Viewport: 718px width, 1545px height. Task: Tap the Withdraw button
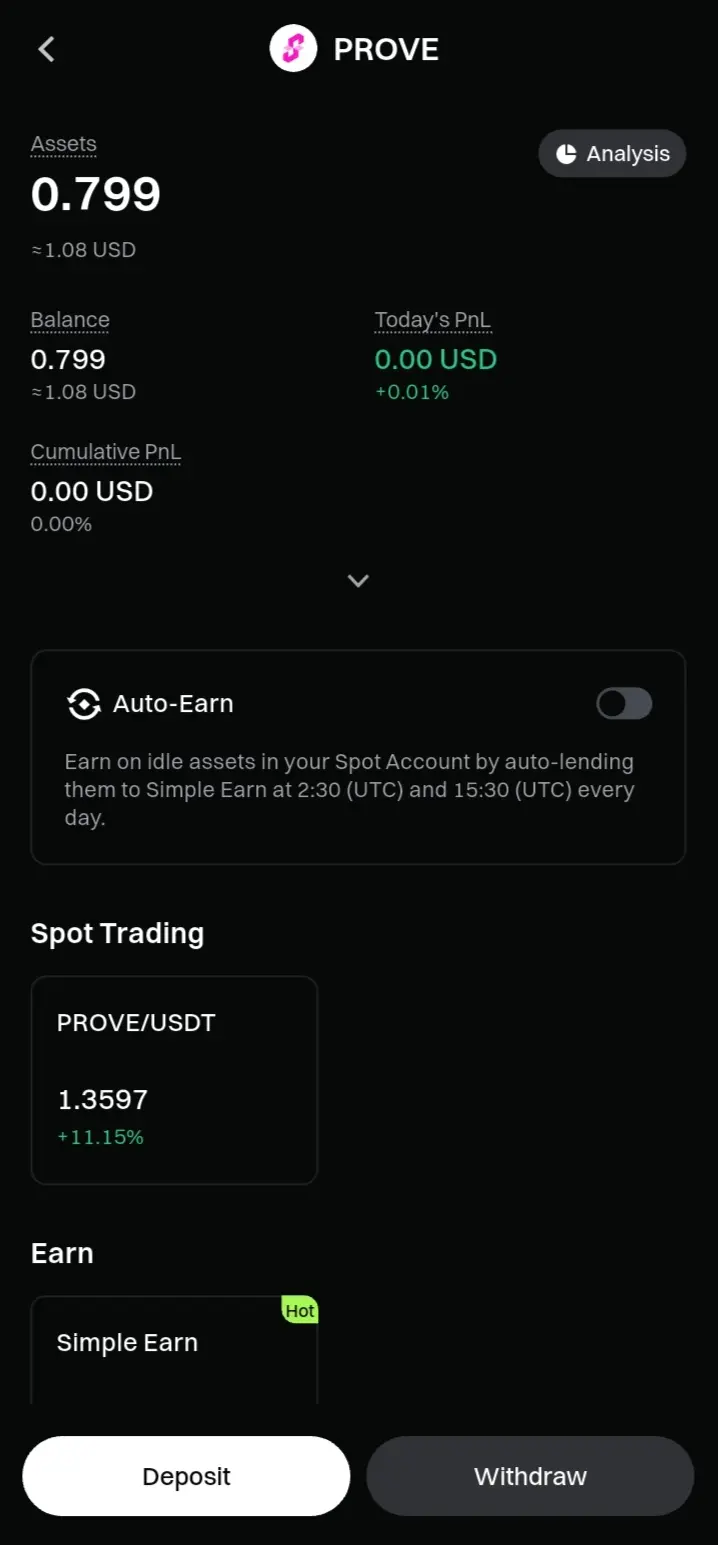pos(530,1476)
